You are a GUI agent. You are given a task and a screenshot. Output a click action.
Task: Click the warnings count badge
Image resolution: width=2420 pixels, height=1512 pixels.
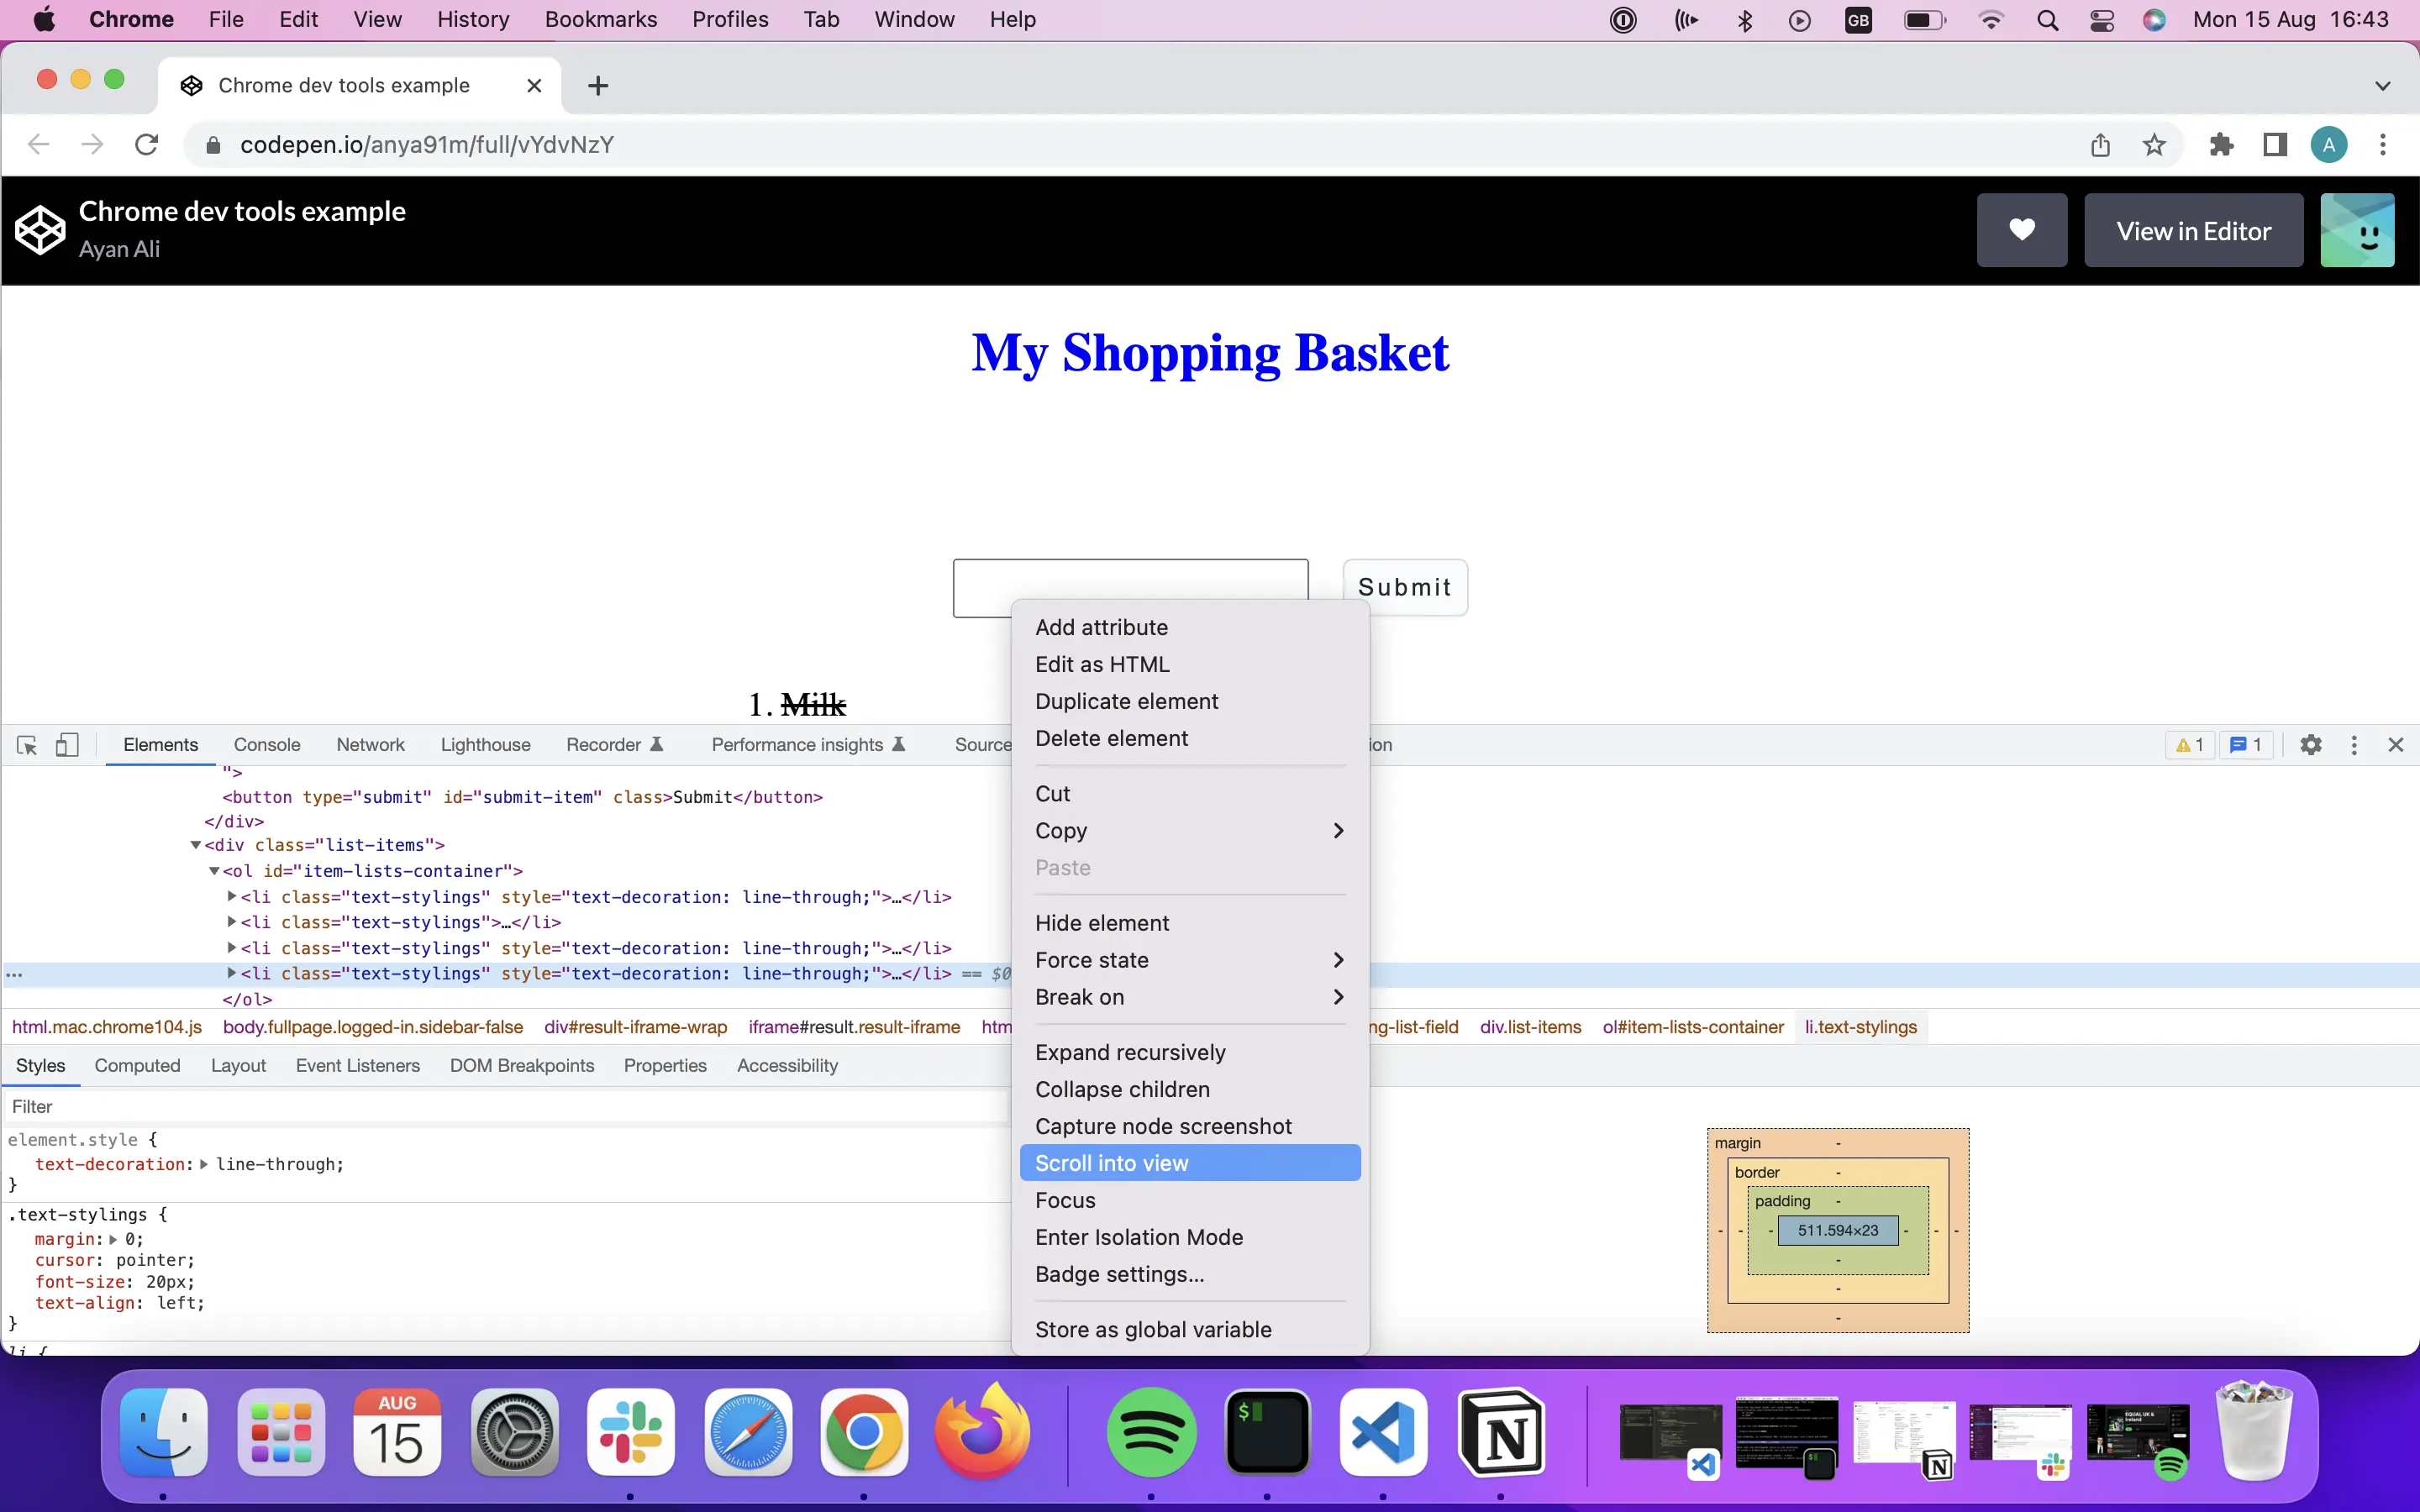[2190, 745]
